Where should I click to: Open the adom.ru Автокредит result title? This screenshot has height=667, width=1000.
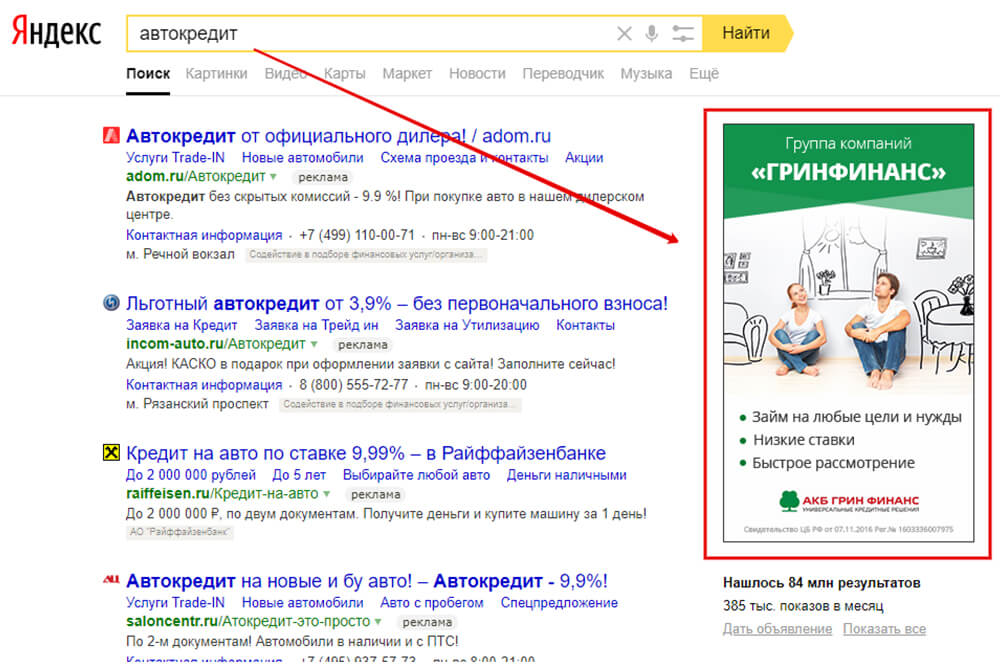pyautogui.click(x=338, y=136)
